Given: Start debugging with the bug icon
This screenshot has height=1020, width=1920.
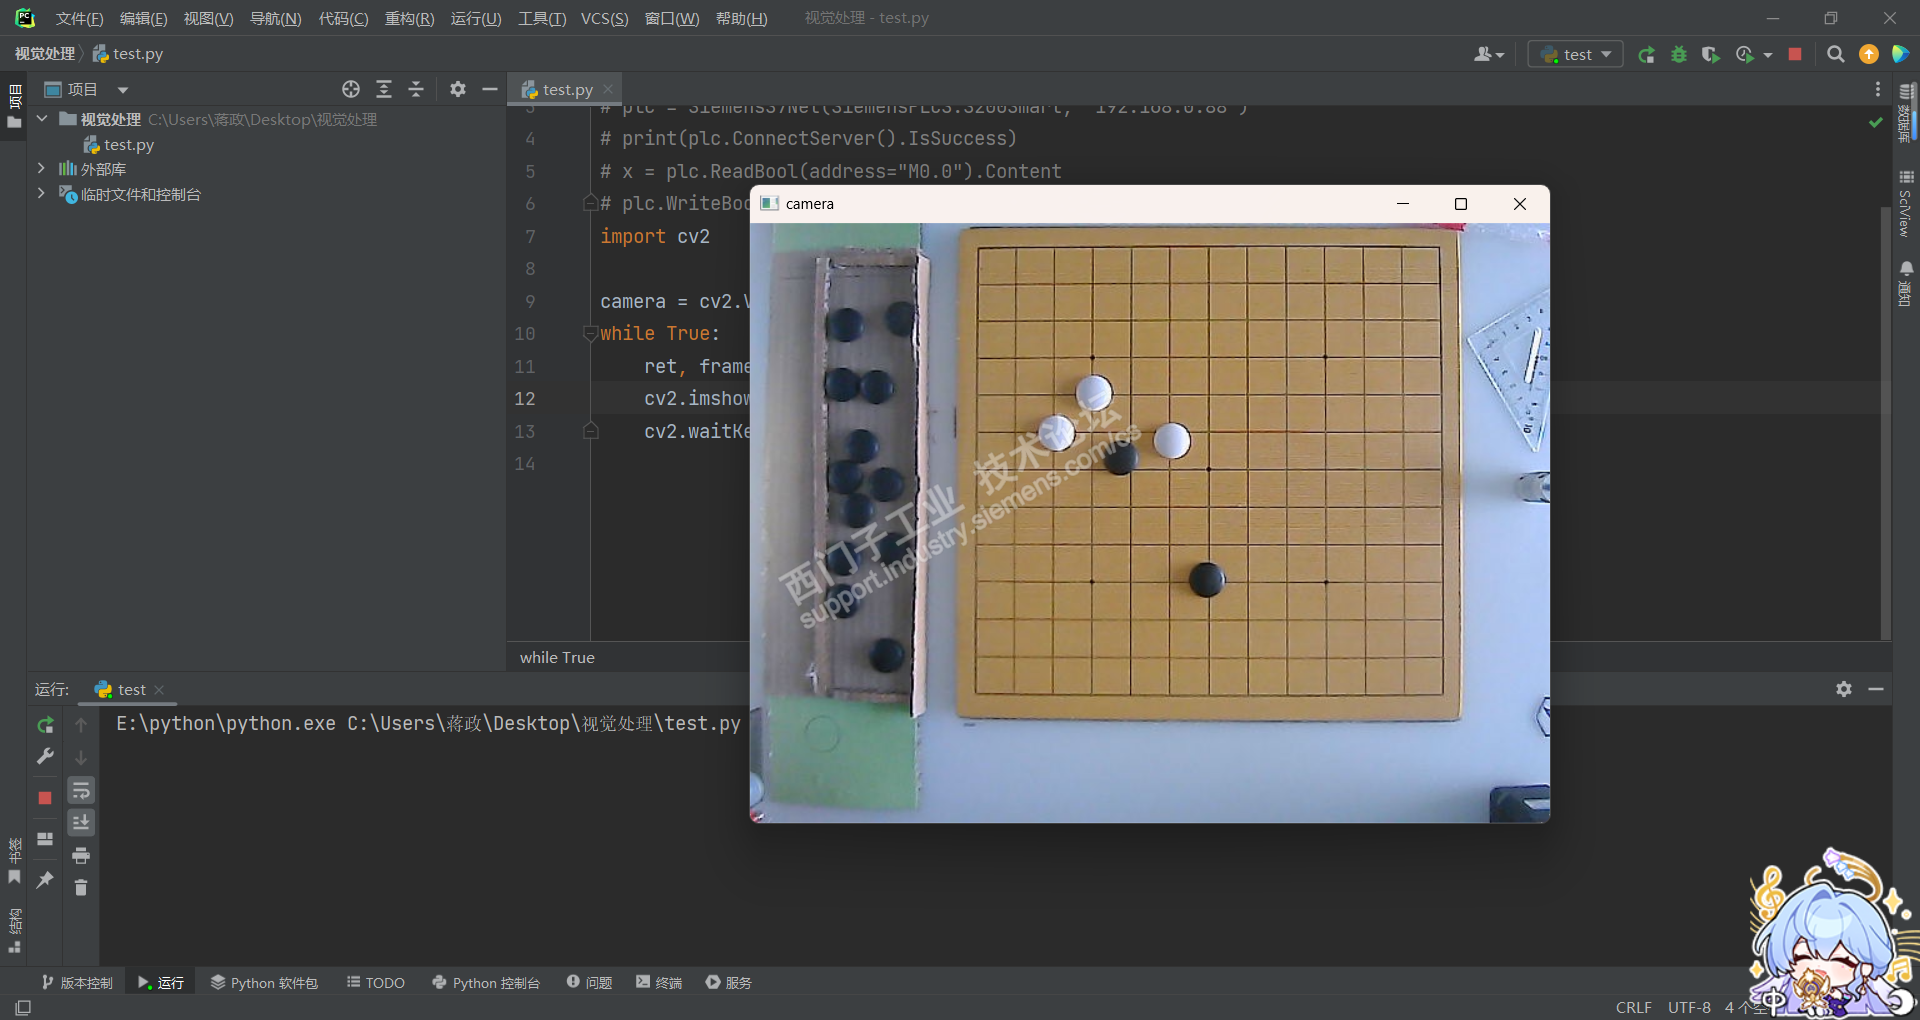Looking at the screenshot, I should coord(1679,55).
